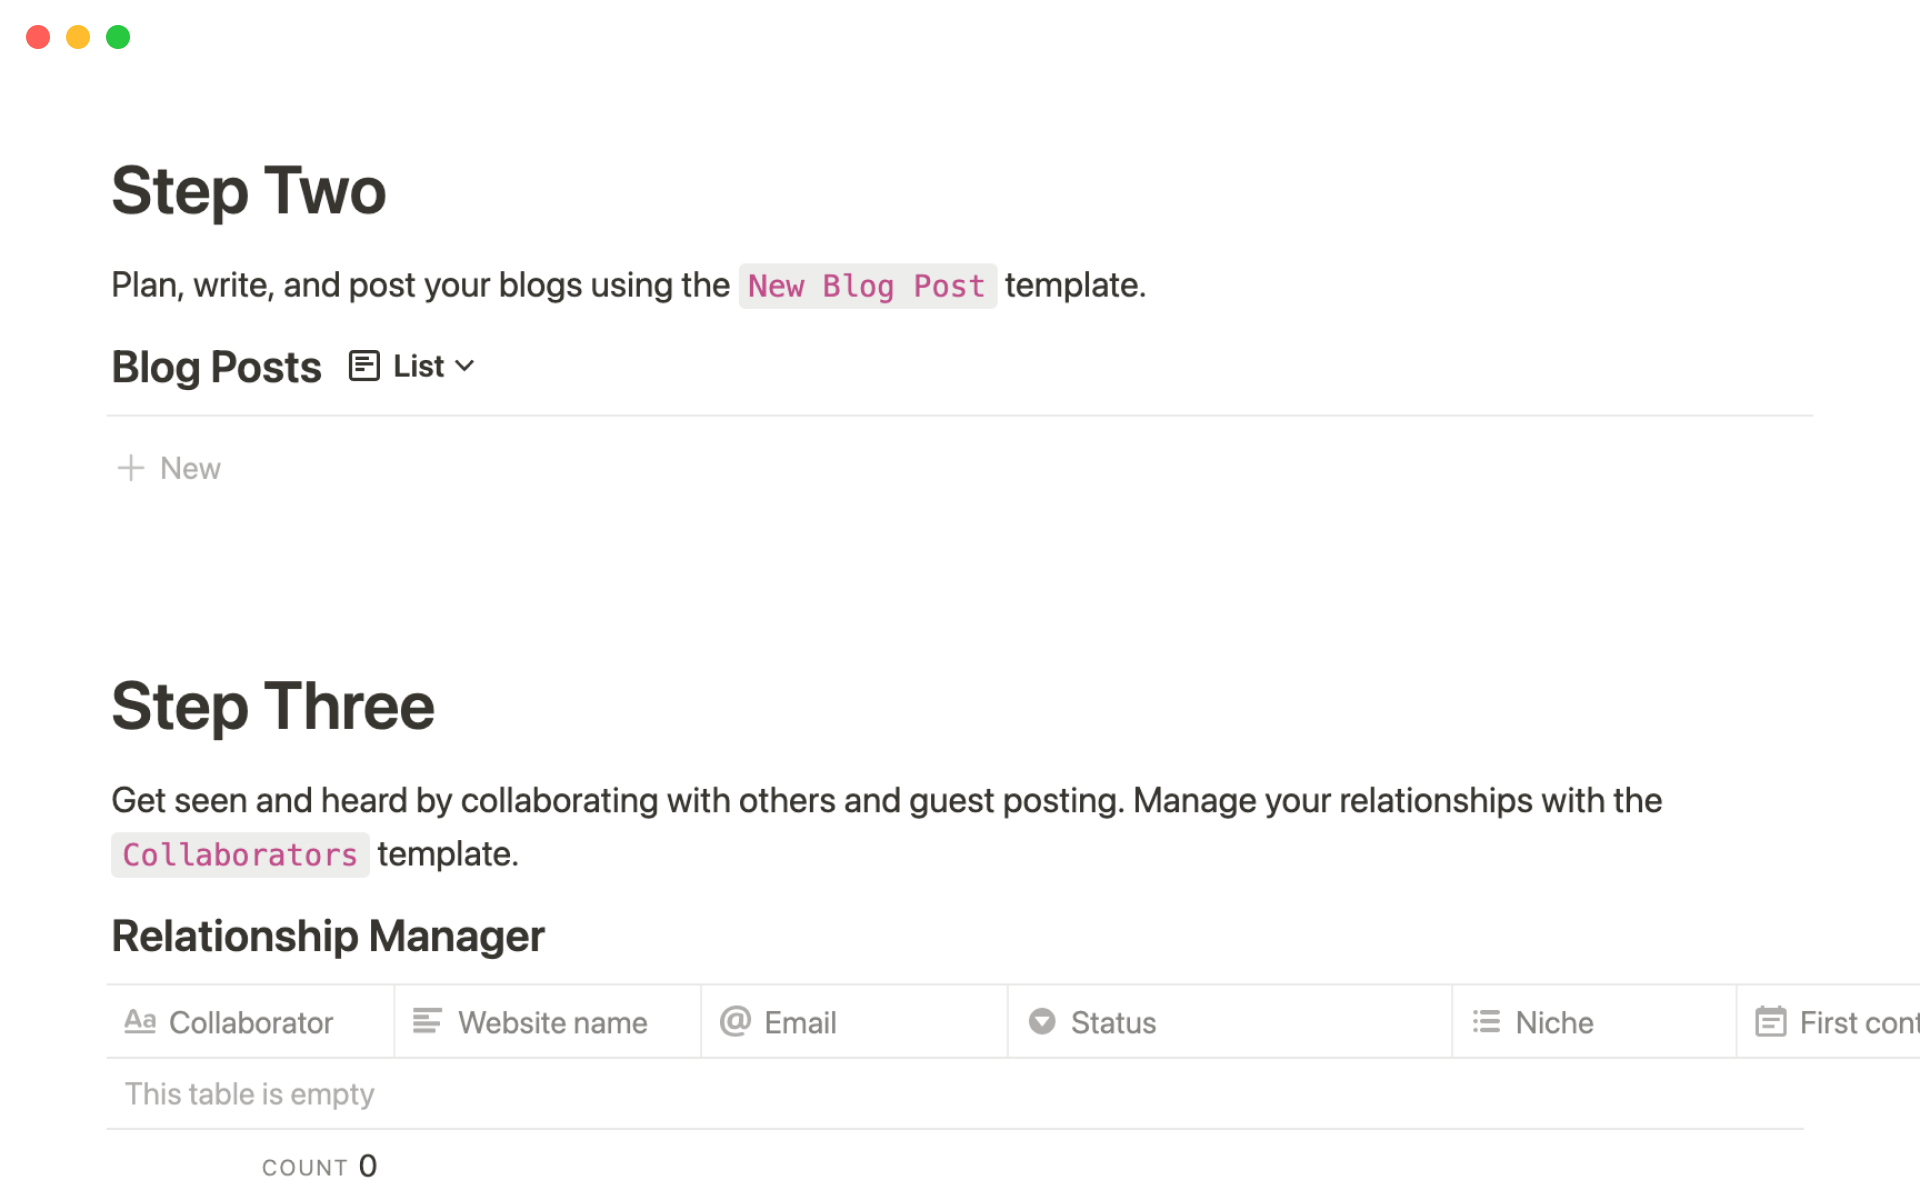The height and width of the screenshot is (1200, 1920).
Task: Click the list view icon beside Blog Posts
Action: coord(364,366)
